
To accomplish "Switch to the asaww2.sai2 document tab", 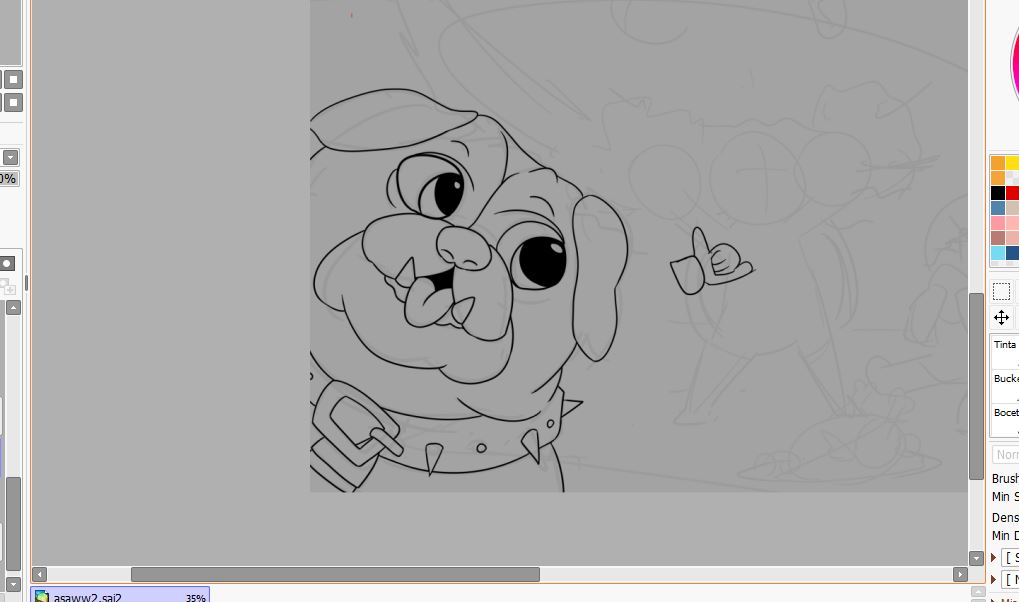I will click(x=120, y=595).
